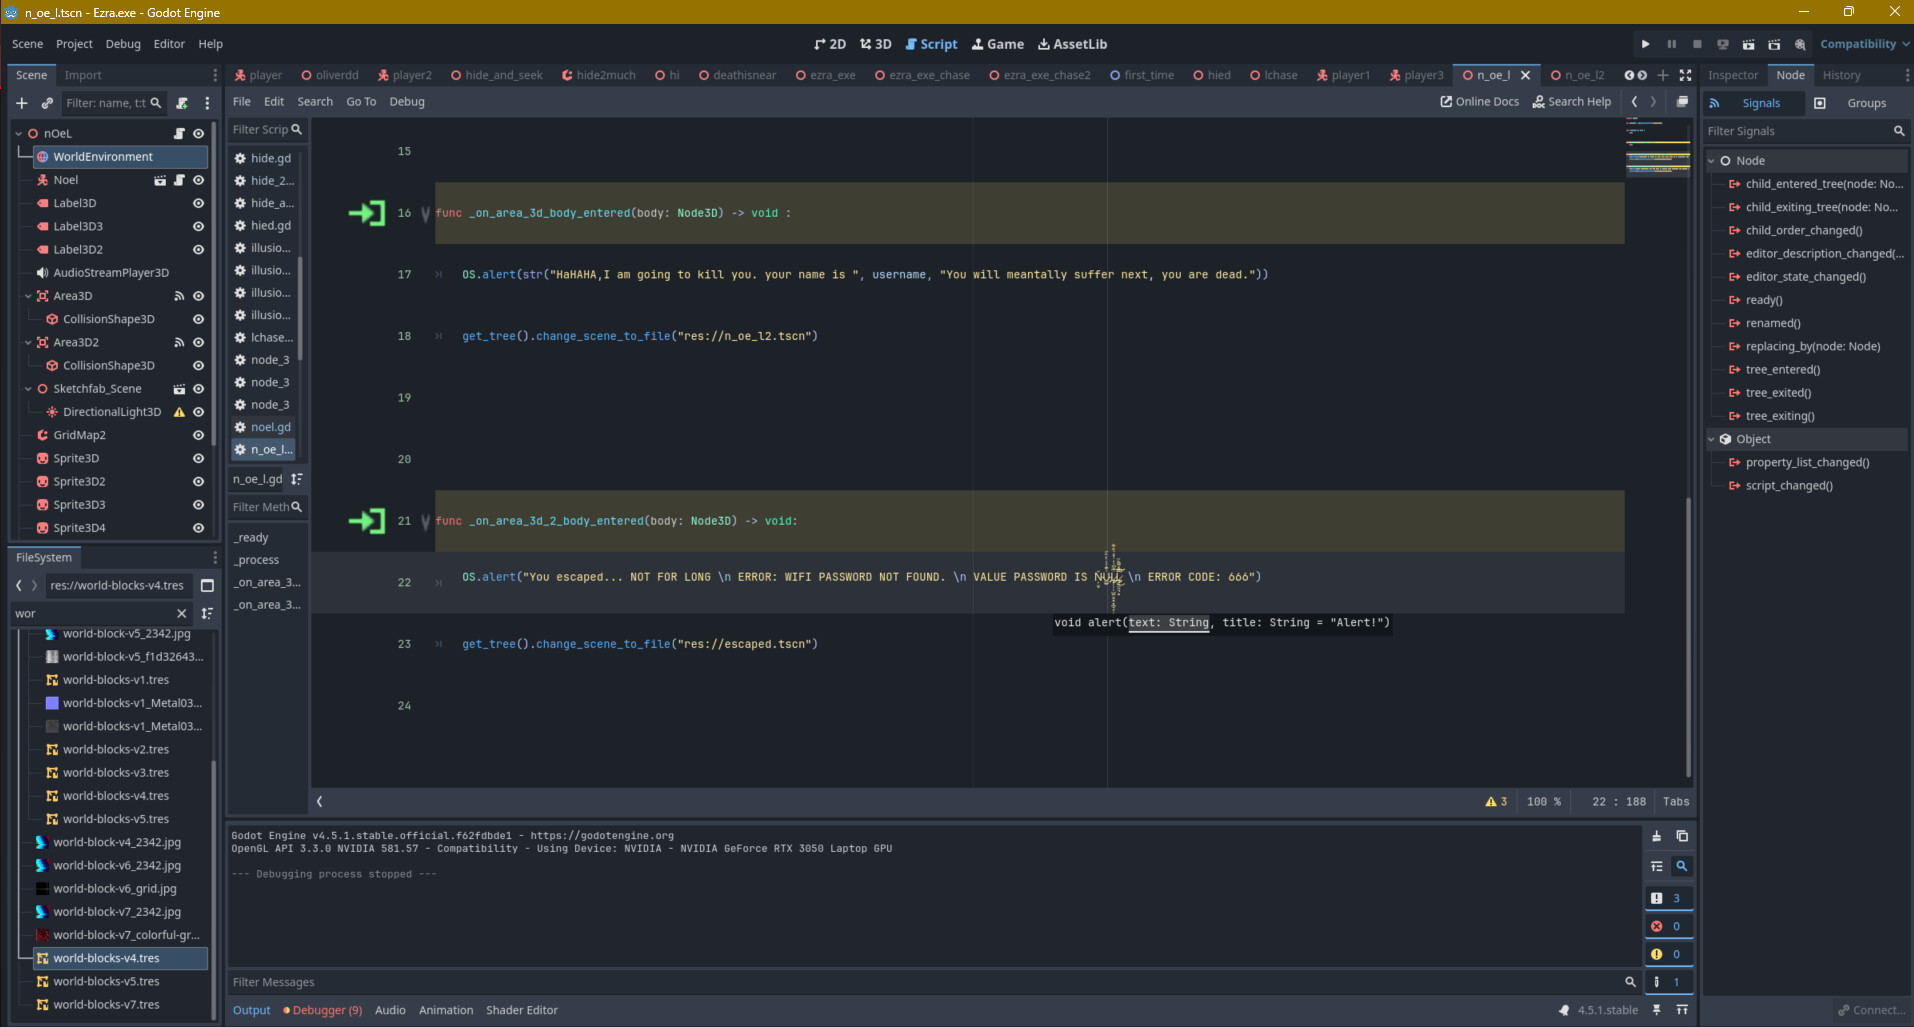Viewport: 1914px width, 1027px height.
Task: Collapse the Object signals section
Action: click(x=1711, y=439)
